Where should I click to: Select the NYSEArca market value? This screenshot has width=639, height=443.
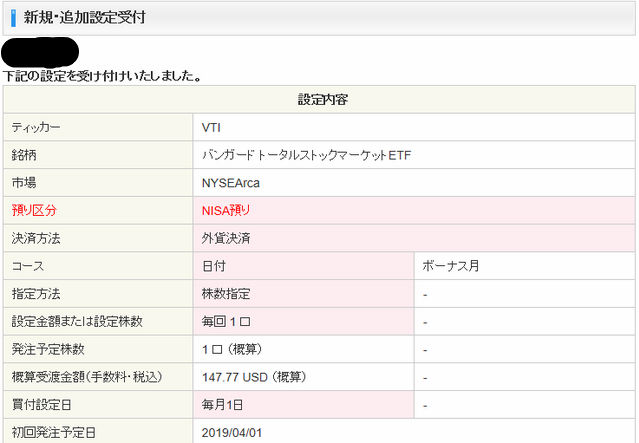coord(231,183)
